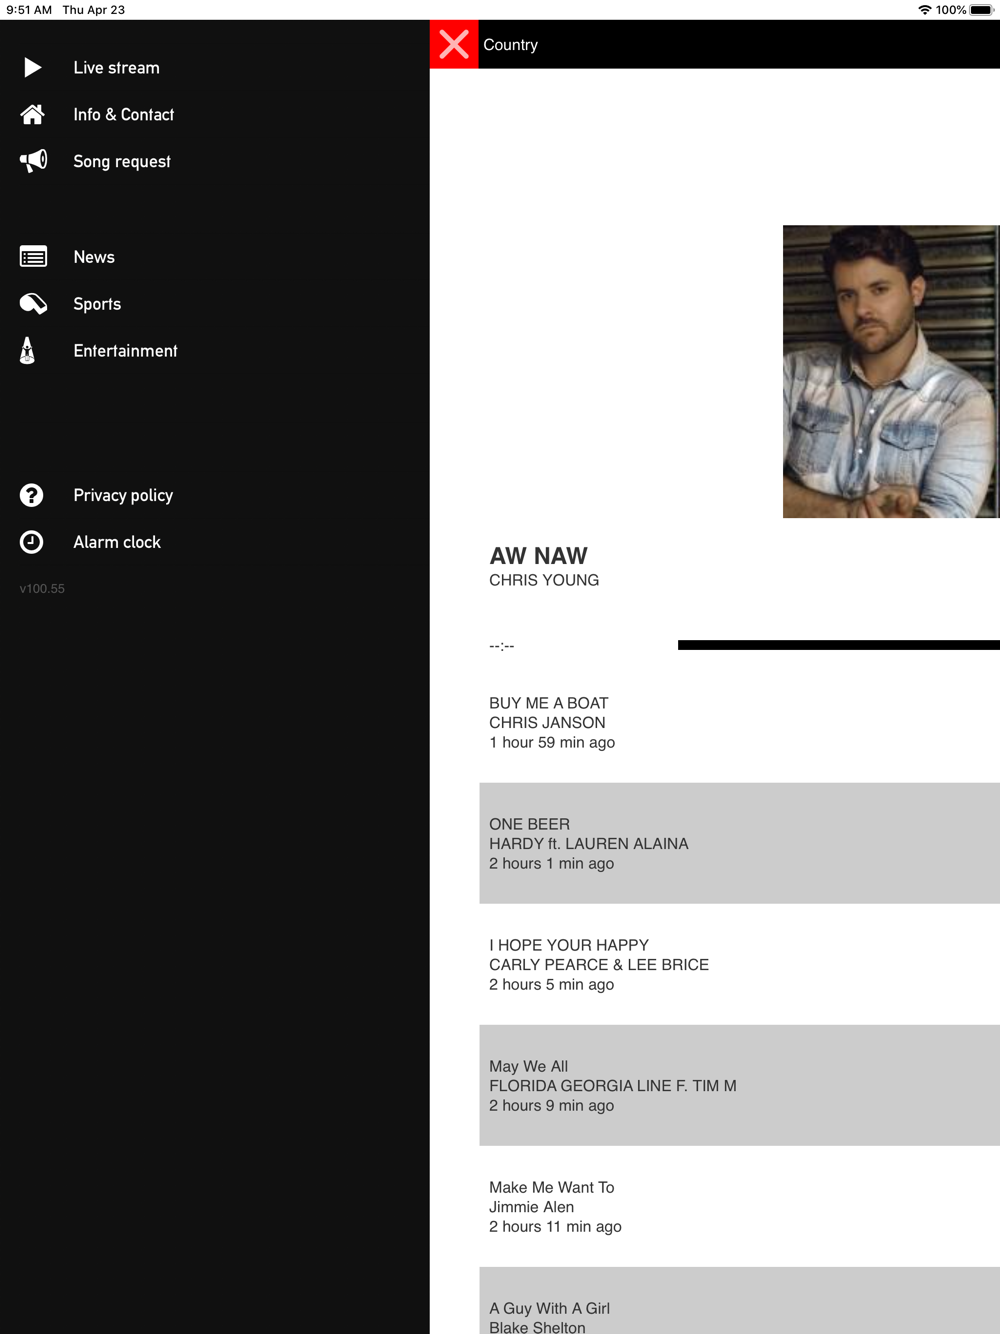This screenshot has height=1334, width=1000.
Task: Open the Alarm clock icon
Action: point(32,542)
